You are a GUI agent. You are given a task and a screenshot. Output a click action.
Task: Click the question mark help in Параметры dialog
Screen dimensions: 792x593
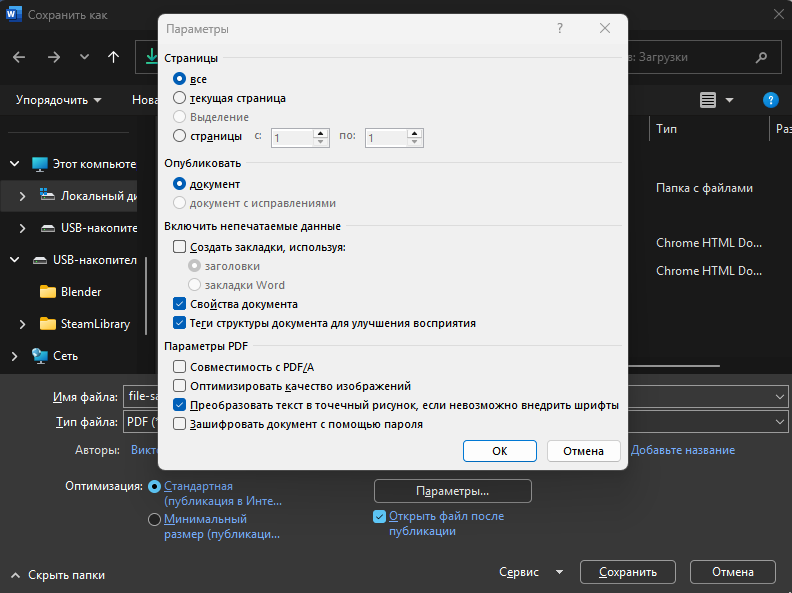560,28
